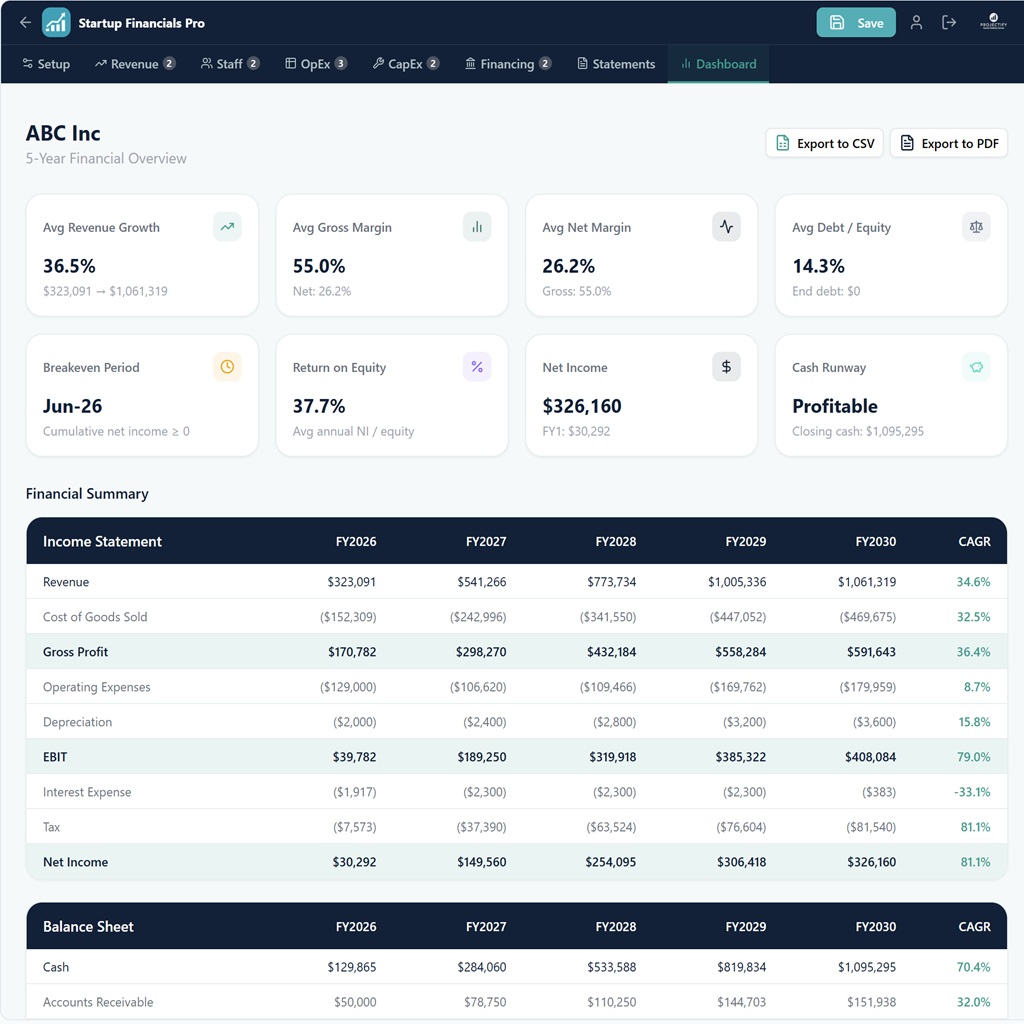Click the Revenue tab badge showing 2

click(169, 63)
